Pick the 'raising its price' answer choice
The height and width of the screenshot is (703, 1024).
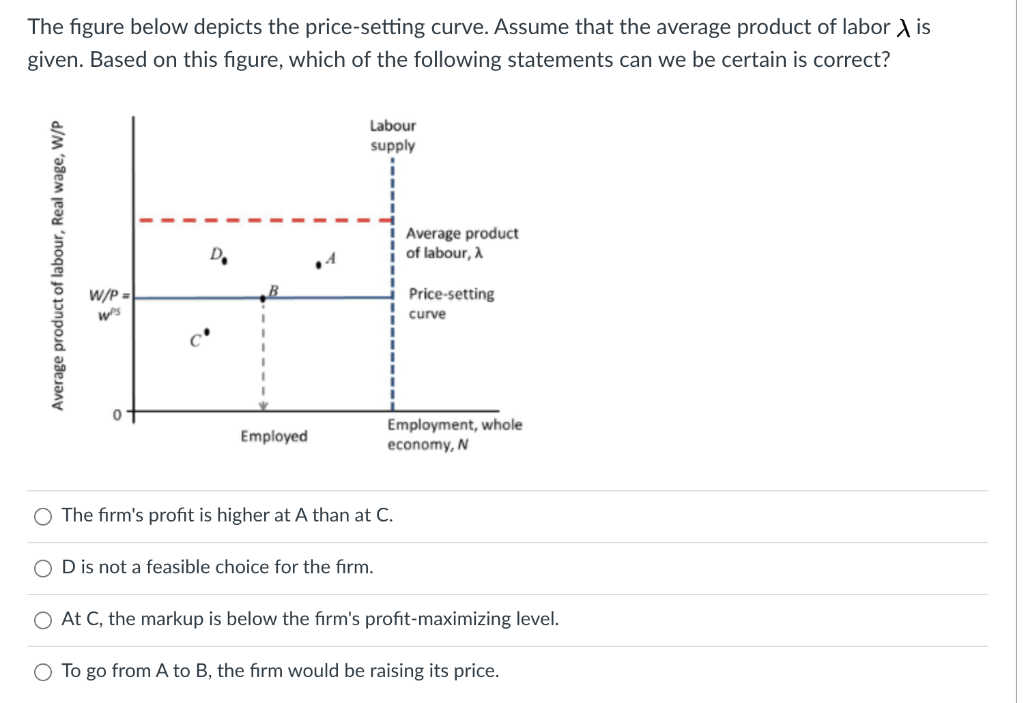coord(42,671)
